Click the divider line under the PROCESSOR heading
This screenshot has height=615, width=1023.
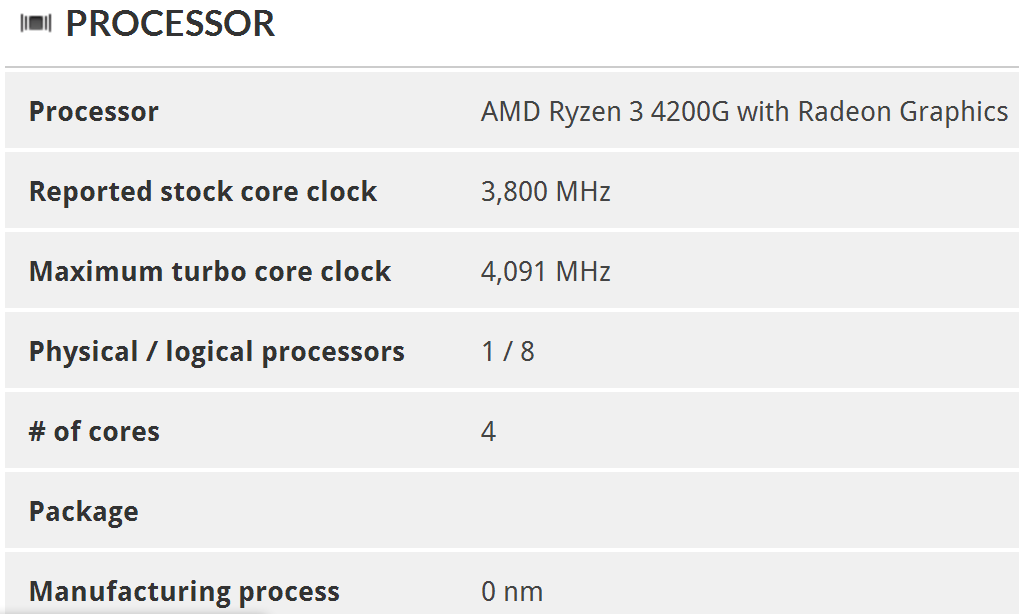511,67
